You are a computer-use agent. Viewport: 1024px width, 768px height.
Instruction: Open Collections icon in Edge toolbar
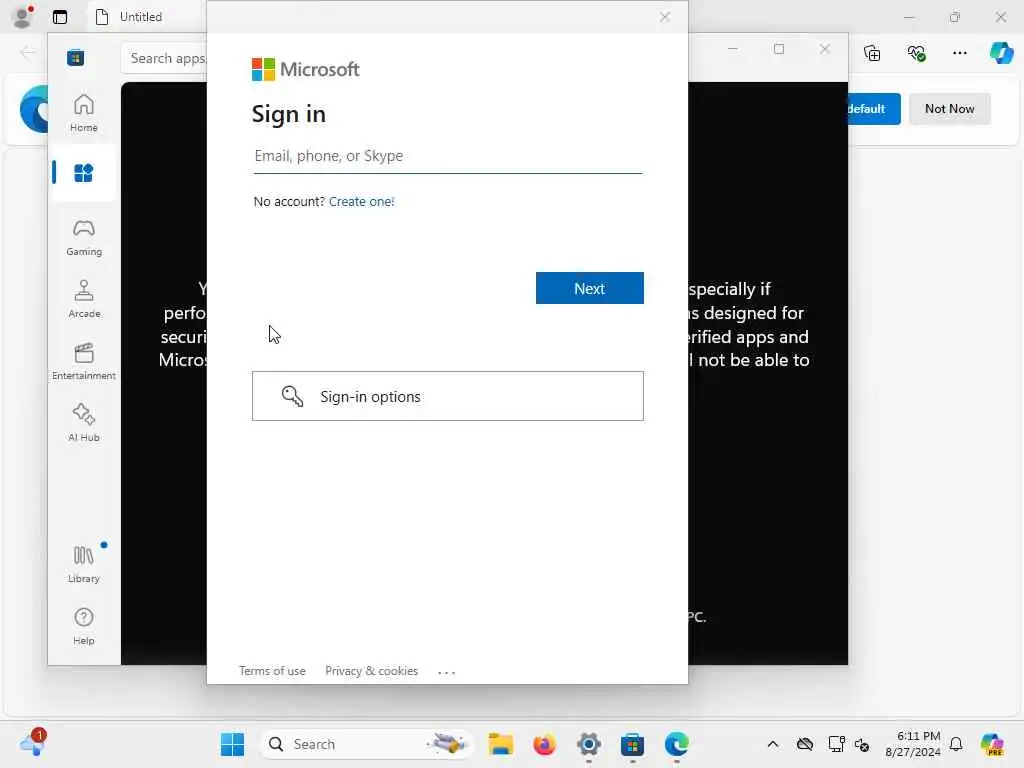tap(872, 53)
